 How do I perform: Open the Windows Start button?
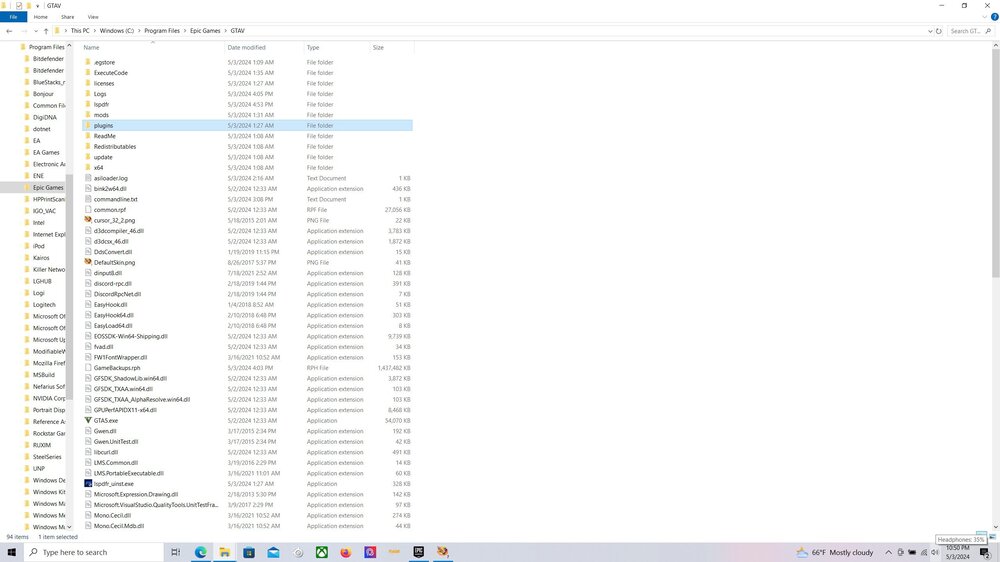[11, 552]
